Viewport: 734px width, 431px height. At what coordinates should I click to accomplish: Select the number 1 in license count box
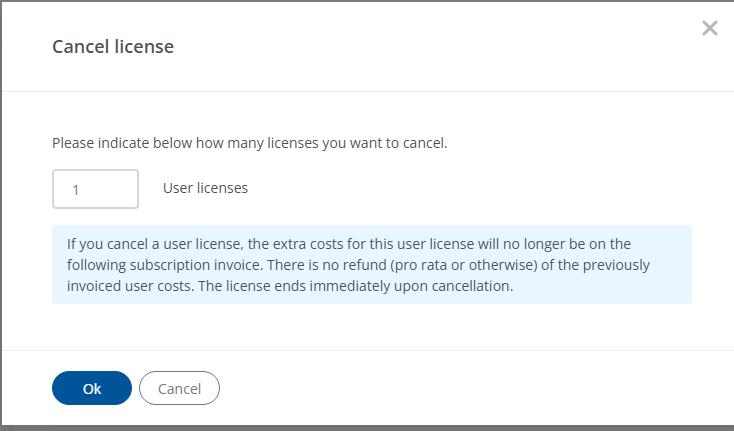tap(76, 190)
